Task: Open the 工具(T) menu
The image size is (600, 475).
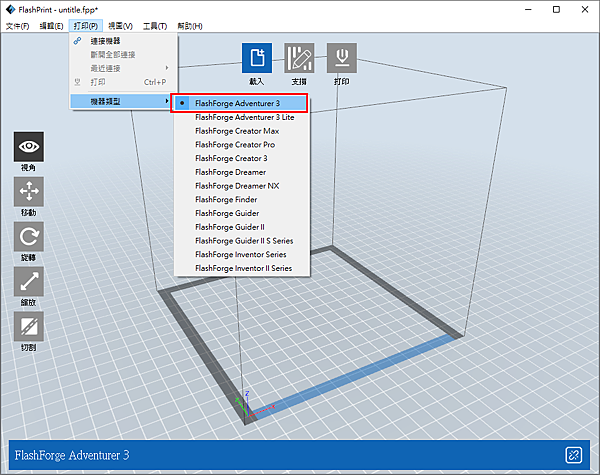Action: click(155, 26)
